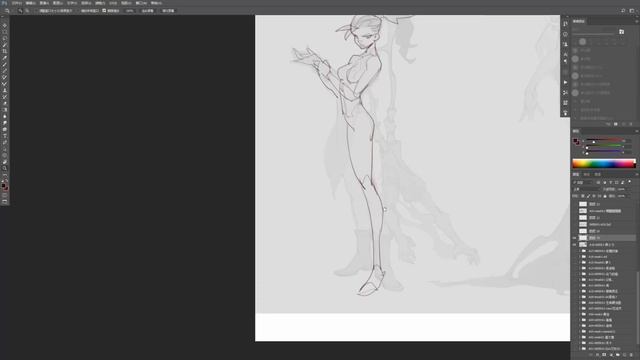Switch to the Paths tab
640x360 pixels.
point(597,174)
